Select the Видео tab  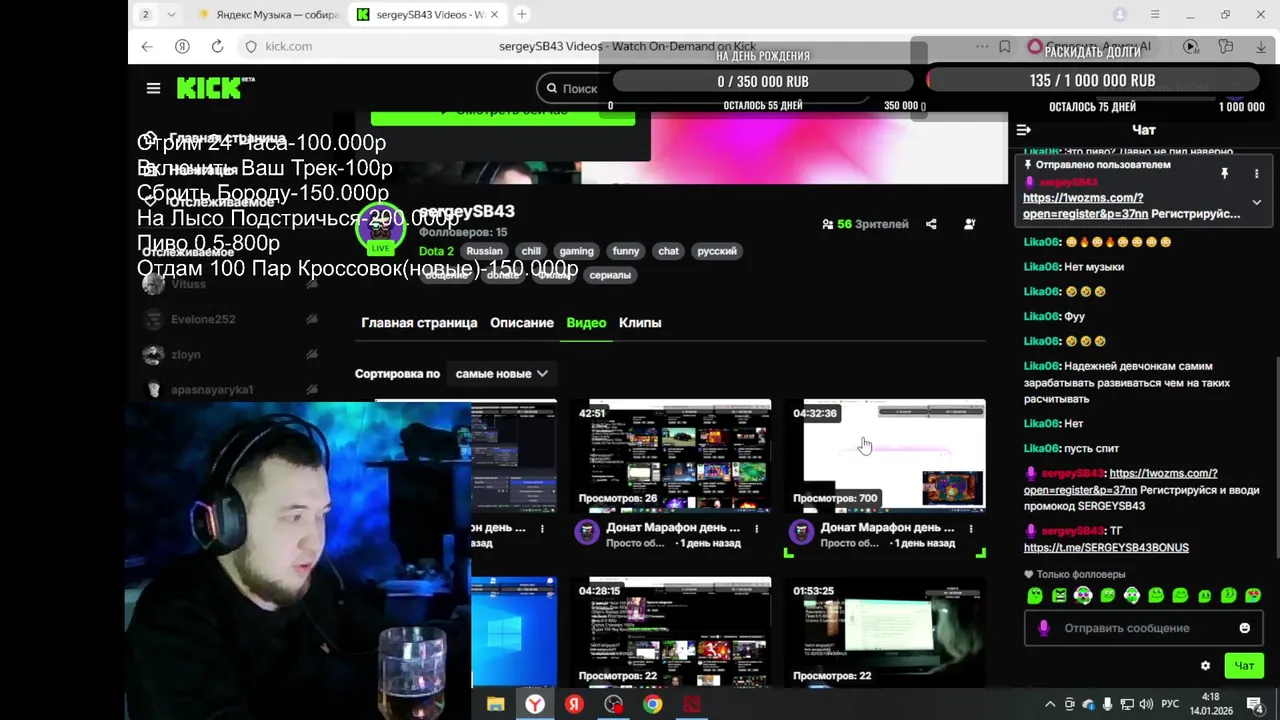586,323
